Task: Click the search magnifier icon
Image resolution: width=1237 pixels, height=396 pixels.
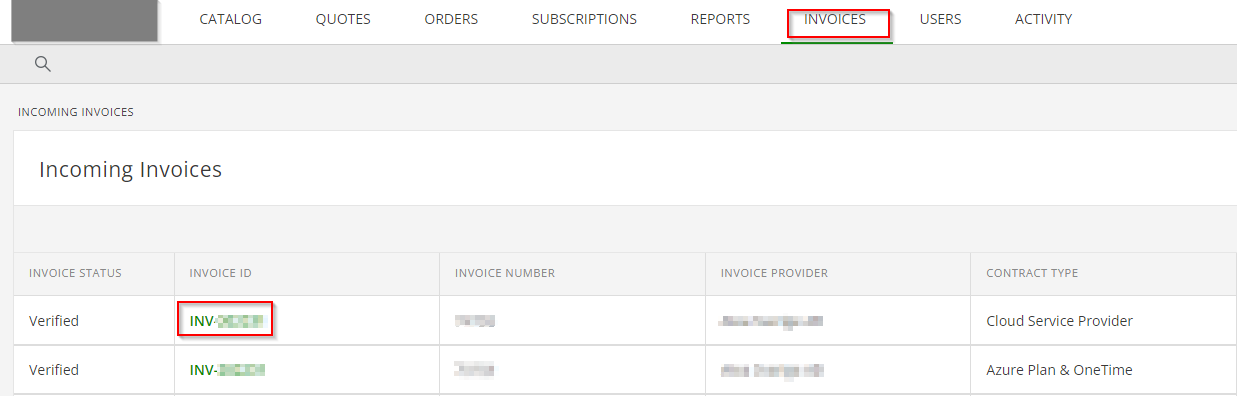Action: point(42,64)
